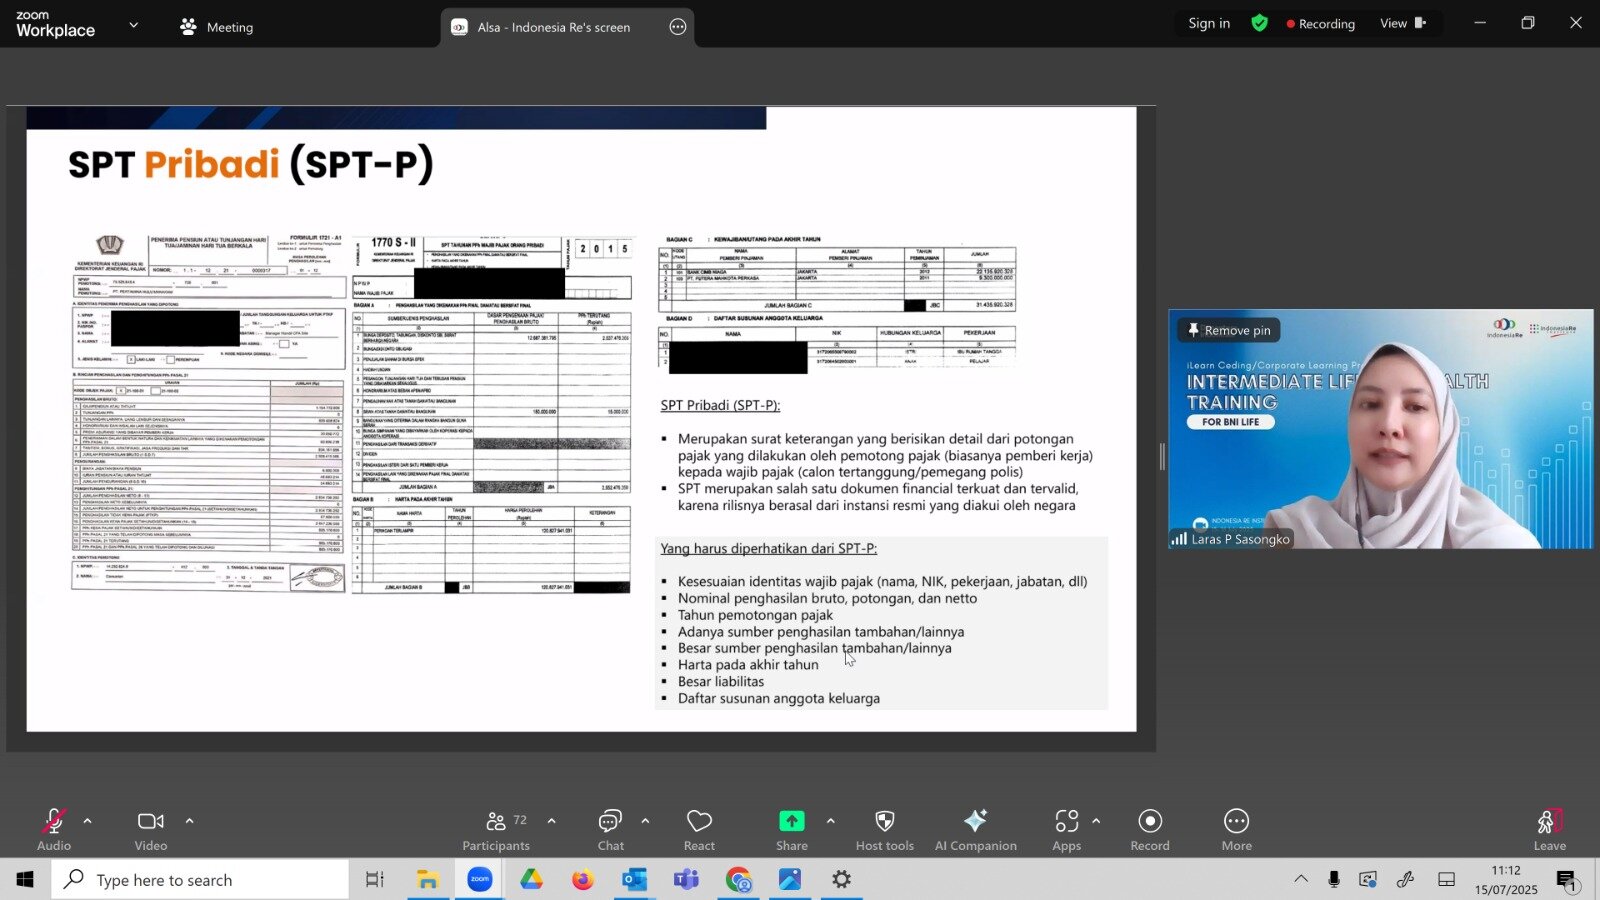1600x900 pixels.
Task: Click the underlined SPT Pribadi (SPT-P): heading
Action: [x=720, y=405]
